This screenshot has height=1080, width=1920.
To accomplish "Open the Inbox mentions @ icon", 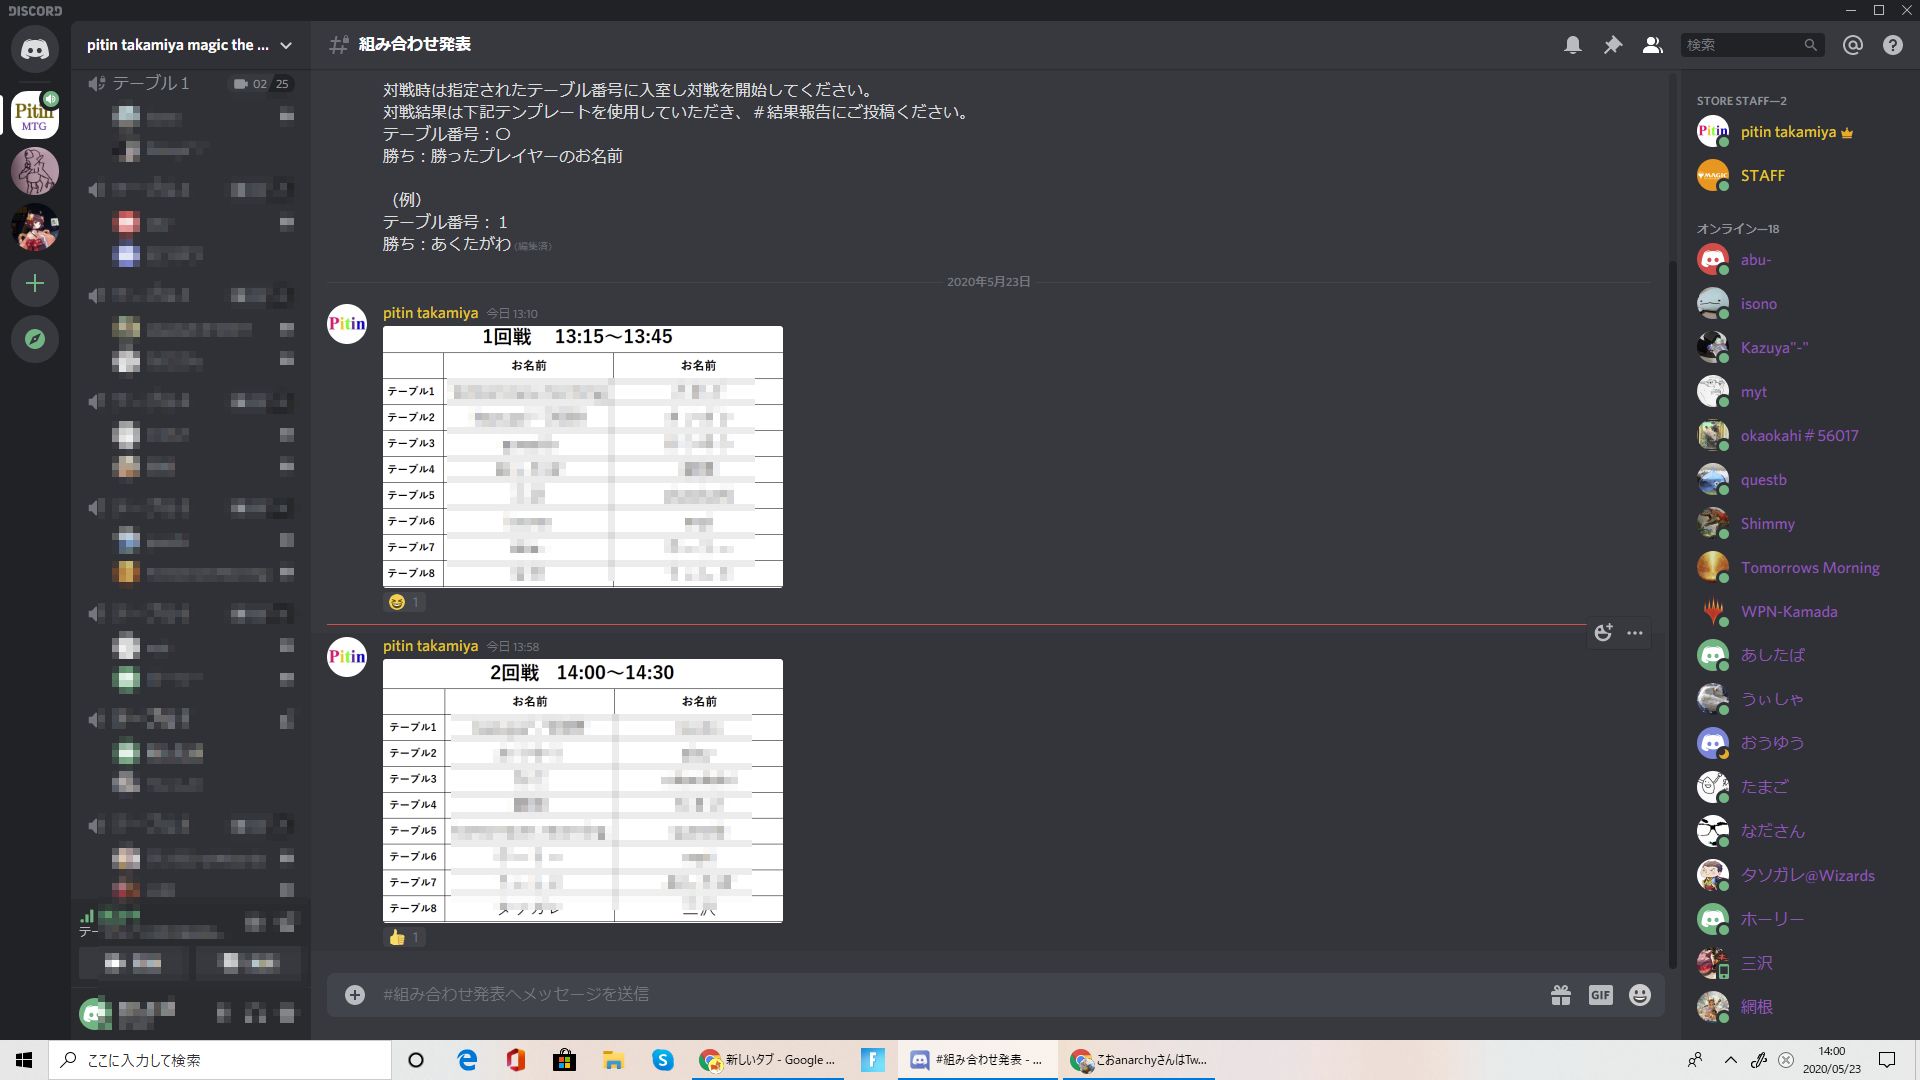I will (x=1852, y=45).
